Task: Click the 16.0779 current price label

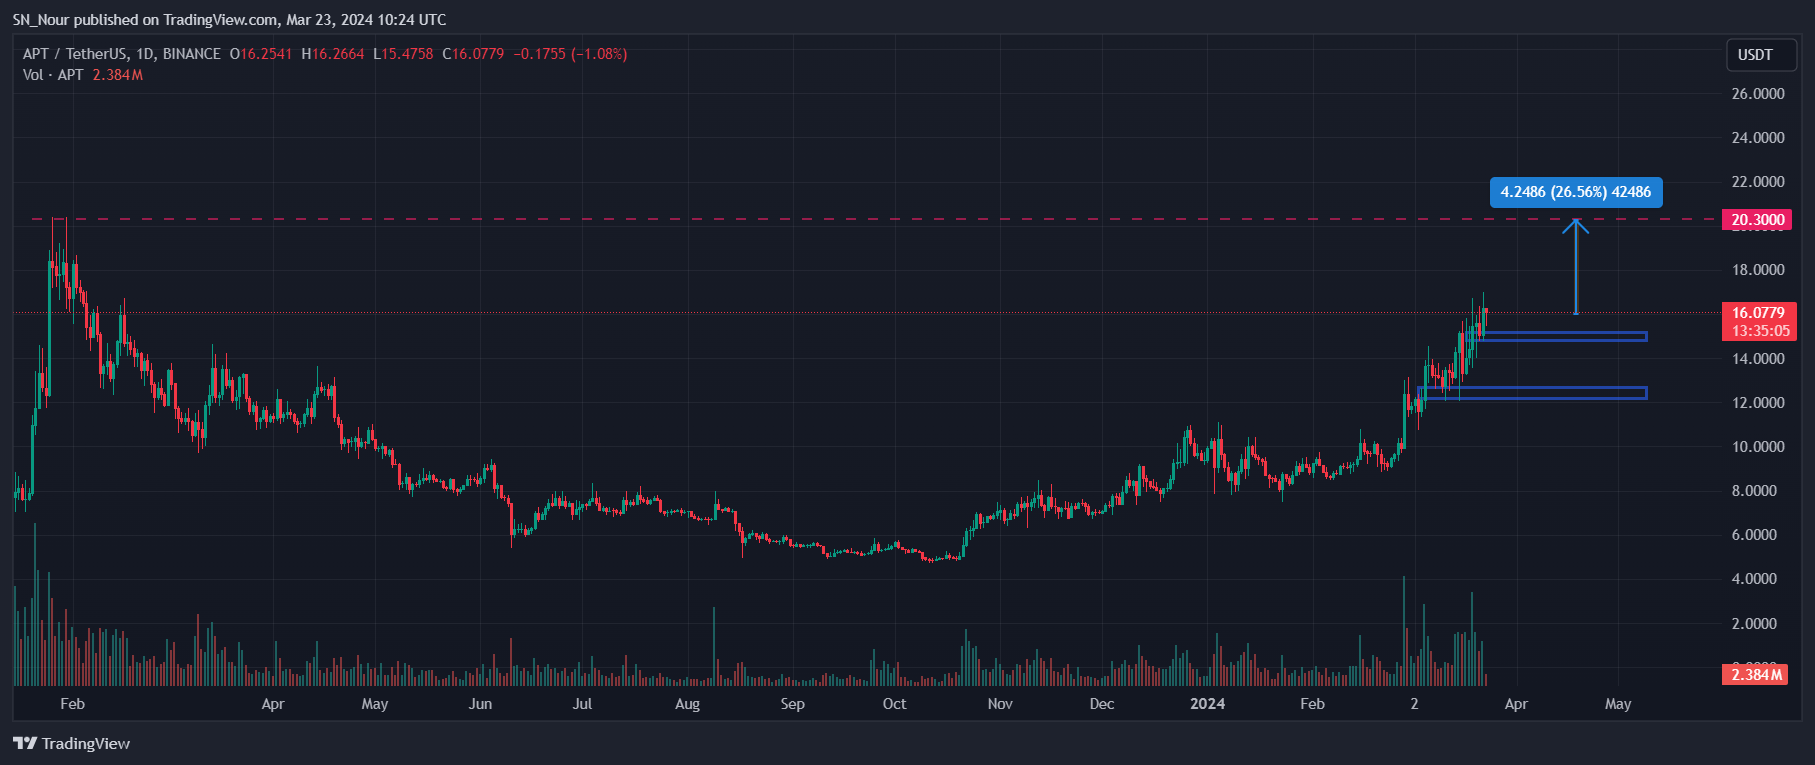Action: [x=1758, y=313]
